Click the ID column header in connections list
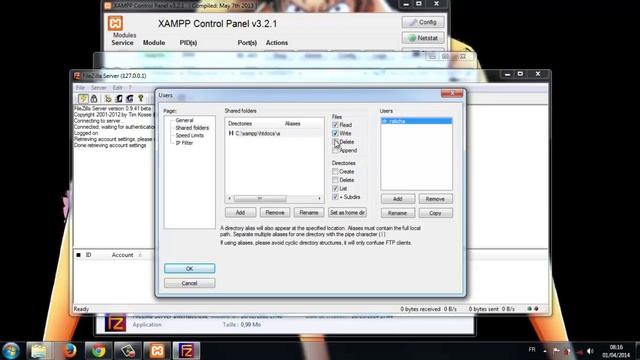This screenshot has width=640, height=360. [88, 255]
